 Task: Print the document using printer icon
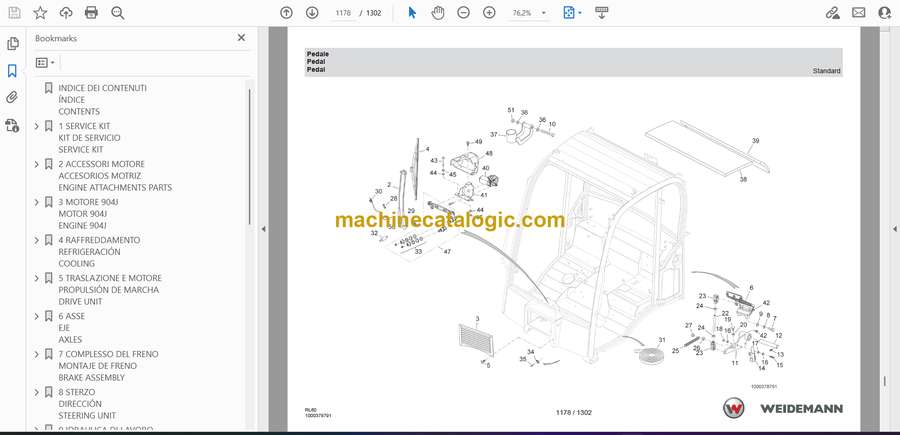92,13
